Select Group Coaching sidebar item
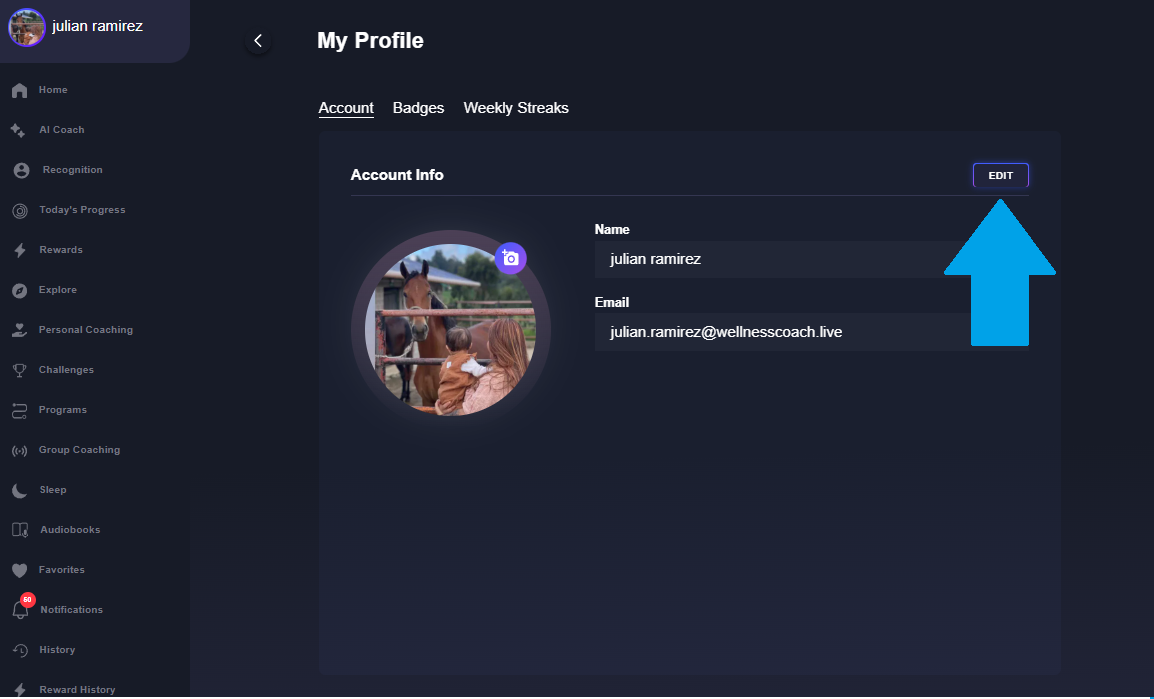 click(79, 450)
